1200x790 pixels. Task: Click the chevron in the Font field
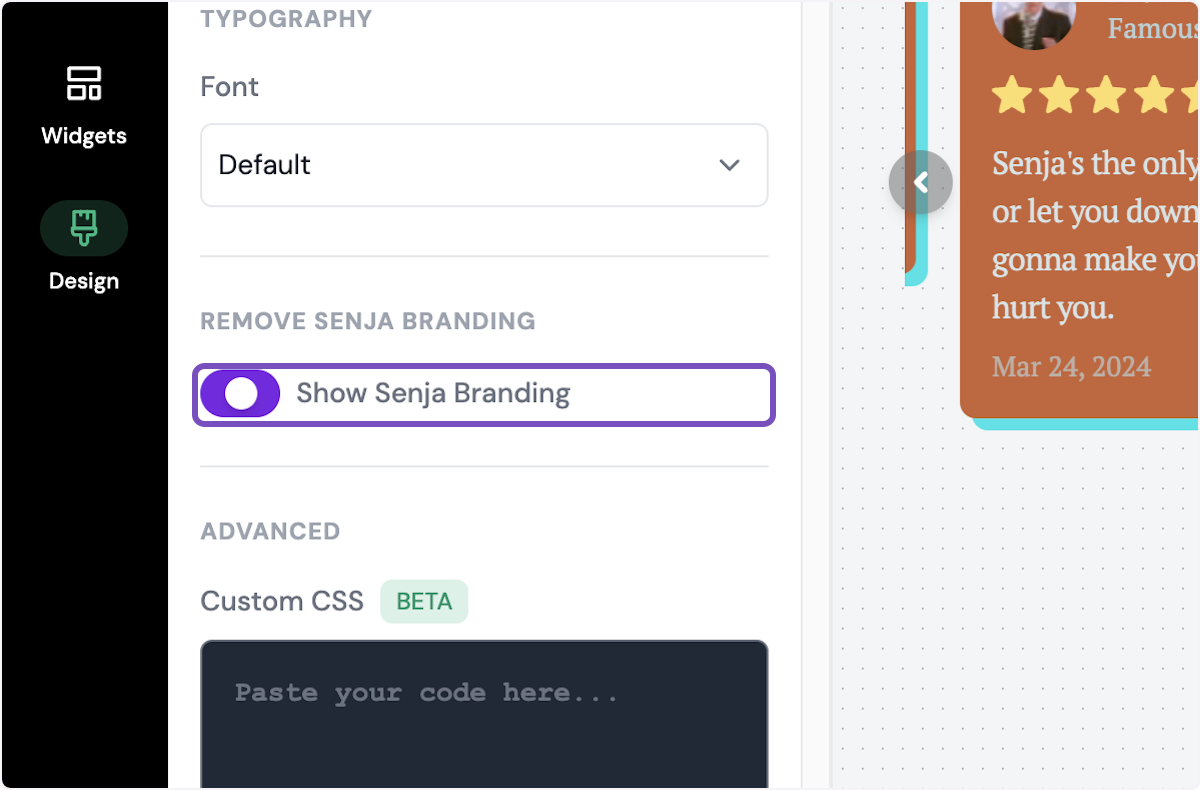tap(729, 165)
